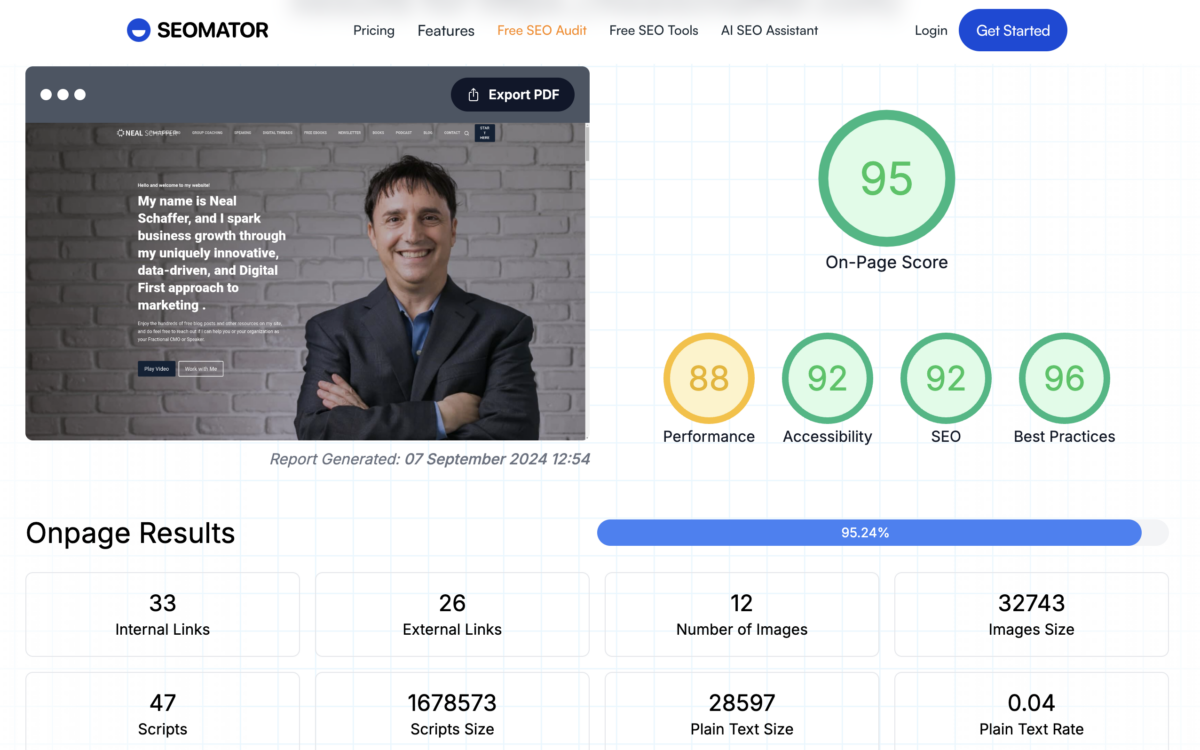The width and height of the screenshot is (1200, 750).
Task: Click the Login link
Action: (931, 30)
